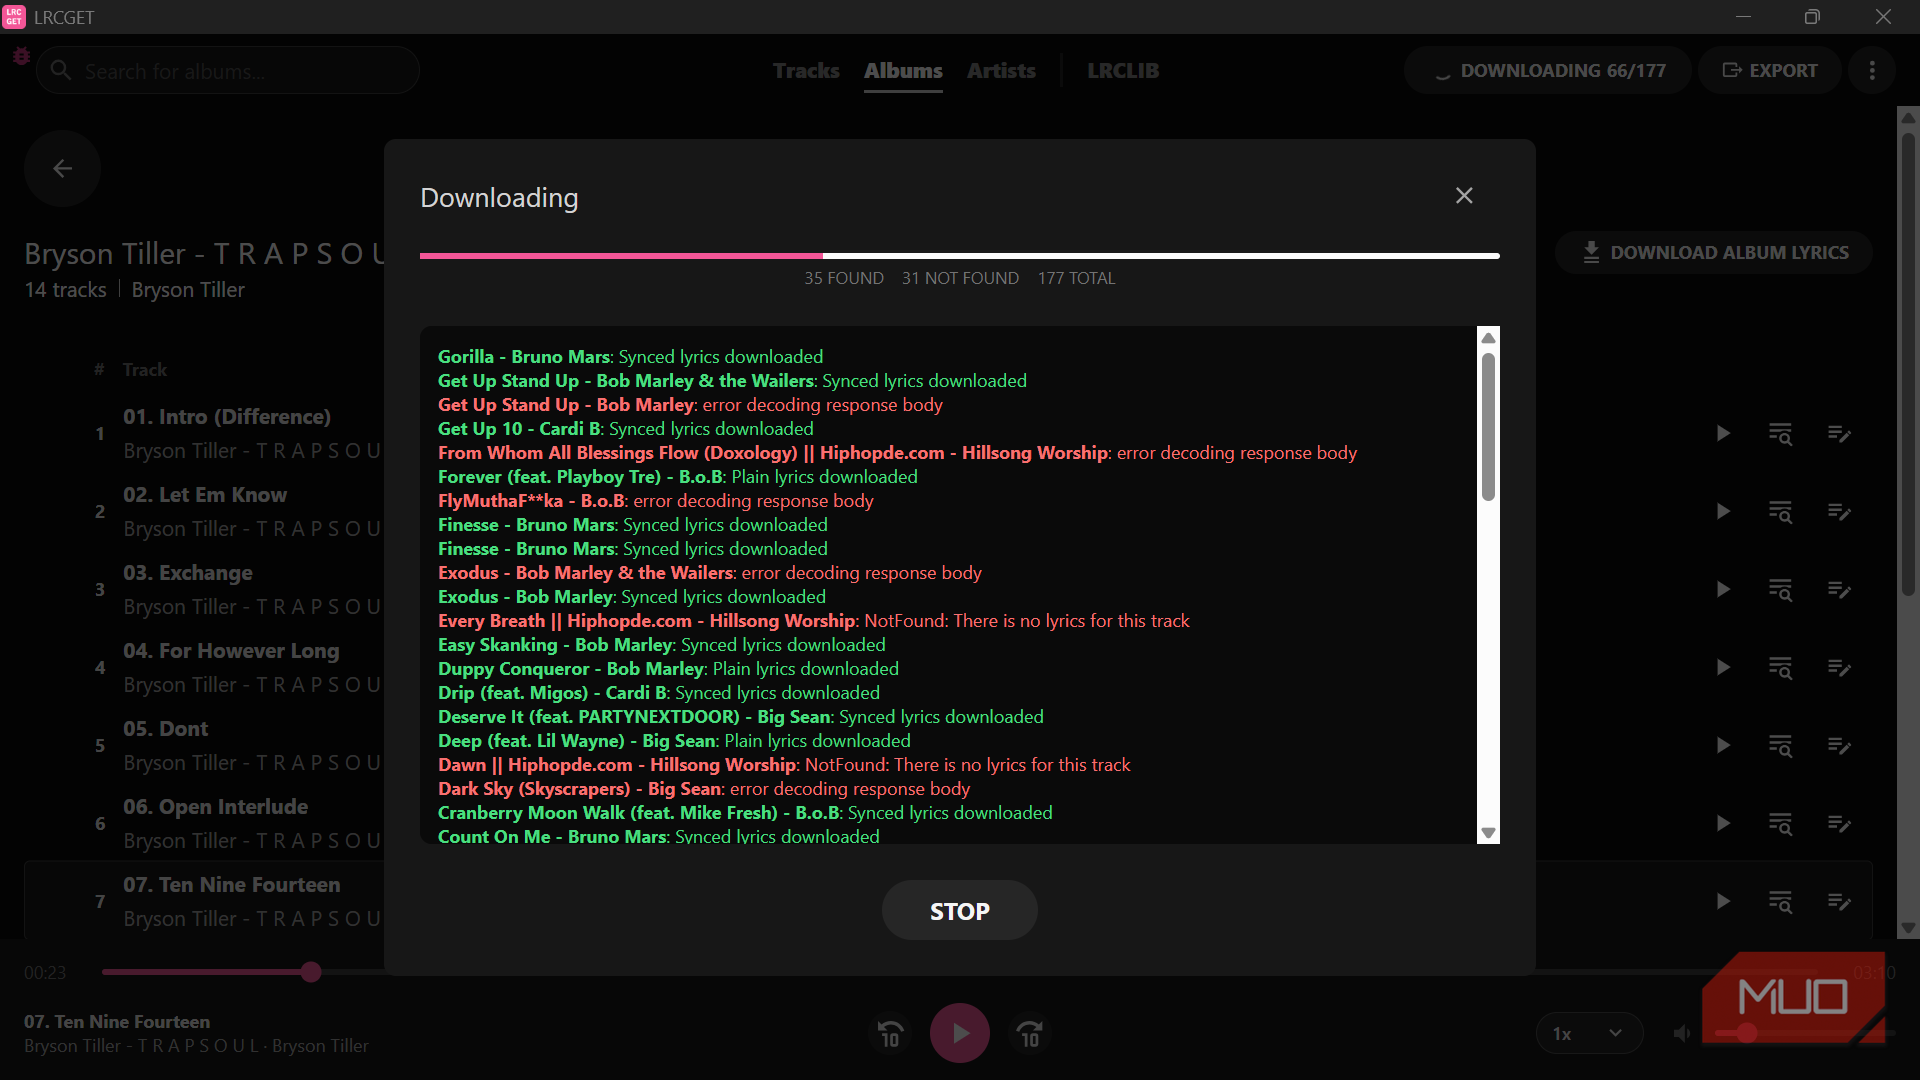Click the bug icon beside search
1920x1080 pixels.
pos(21,57)
